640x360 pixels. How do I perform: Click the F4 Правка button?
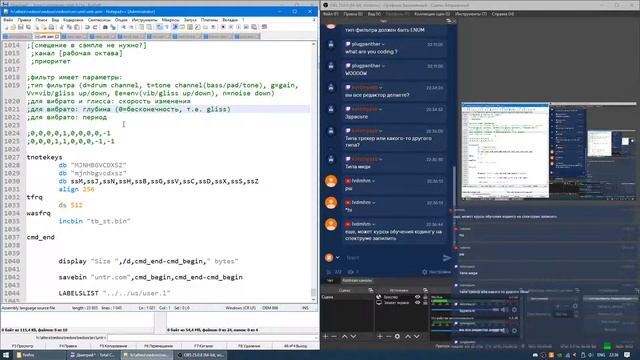[68, 346]
